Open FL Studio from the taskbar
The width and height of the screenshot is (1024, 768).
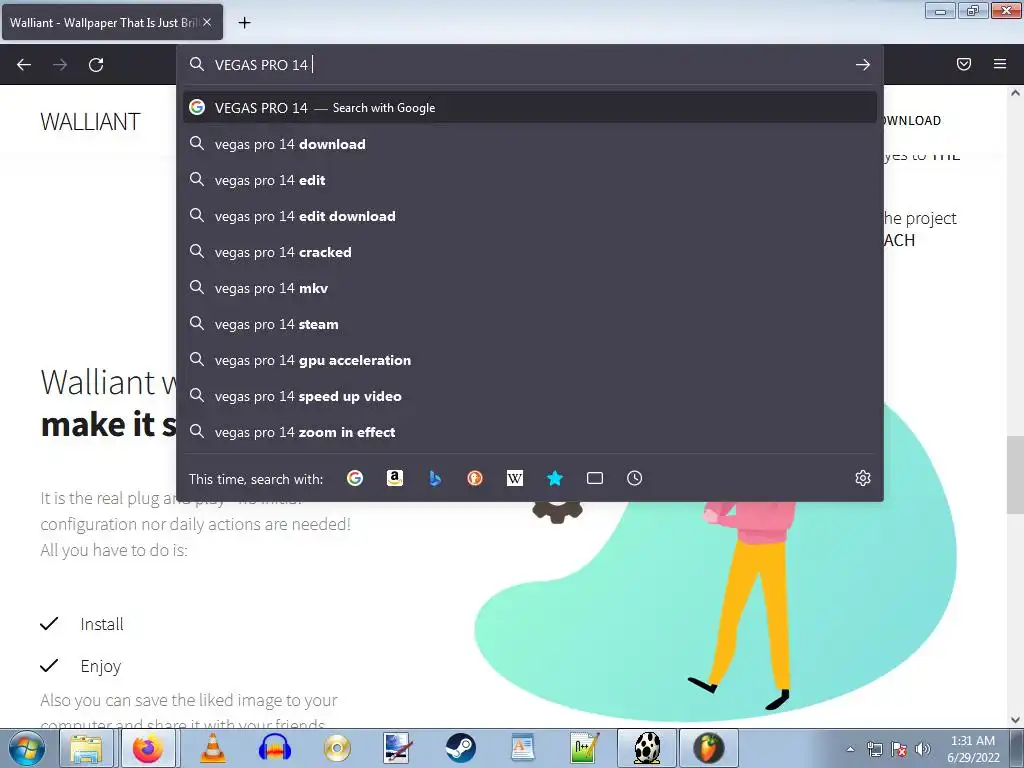[709, 748]
